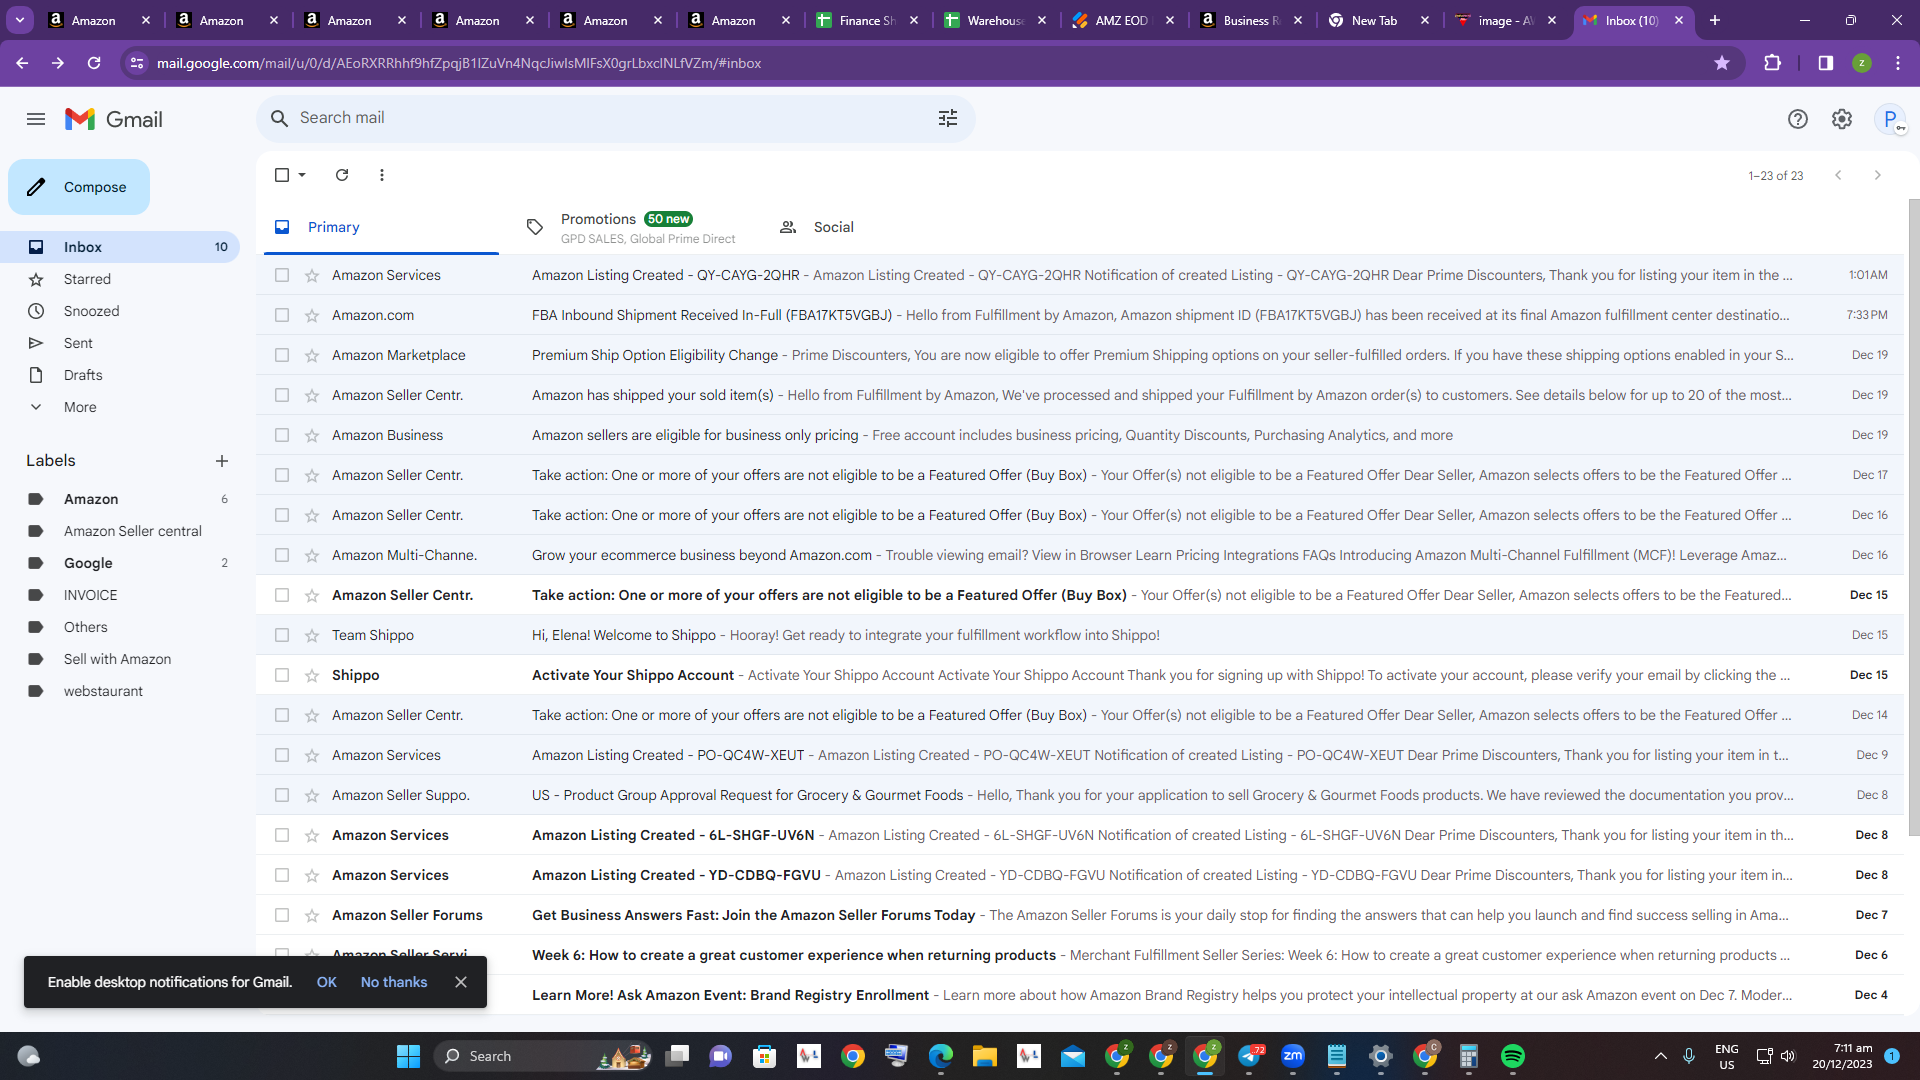
Task: Open Chrome Extensions puzzle icon
Action: 1773,63
